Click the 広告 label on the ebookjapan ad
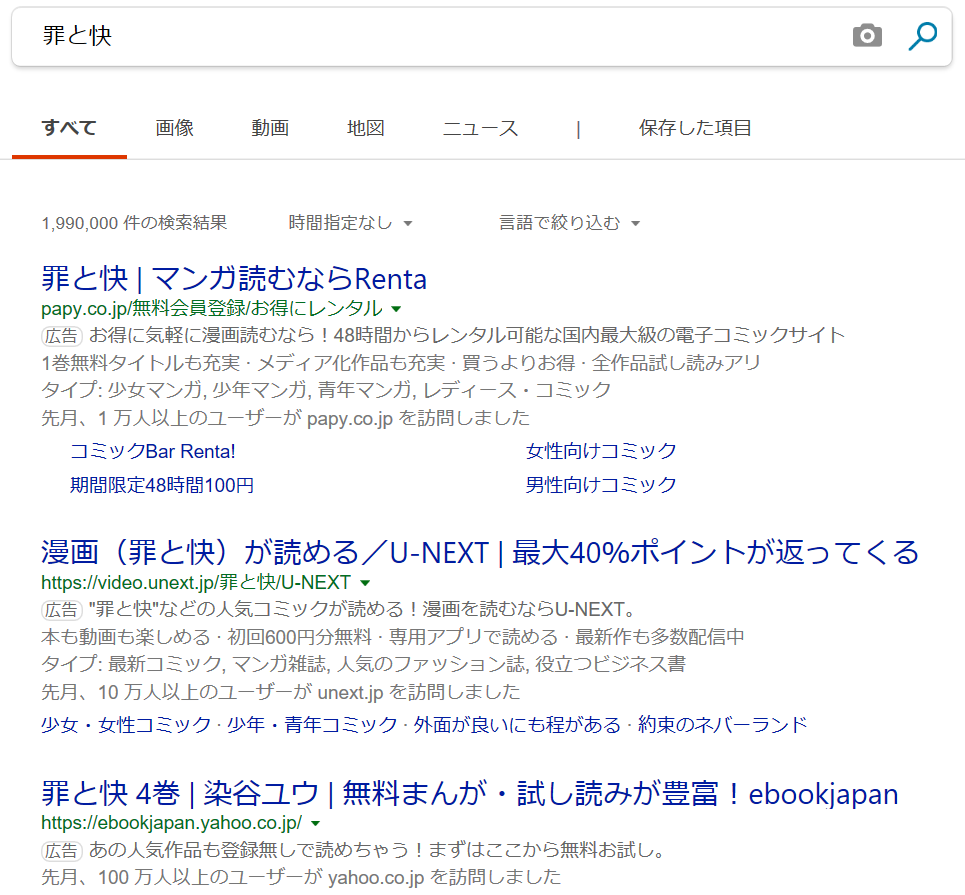Viewport: 965px width, 895px height. pyautogui.click(x=62, y=851)
